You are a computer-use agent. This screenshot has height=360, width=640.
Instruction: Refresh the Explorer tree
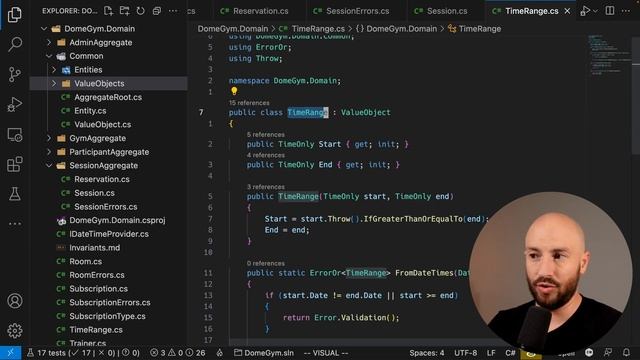pyautogui.click(x=141, y=11)
